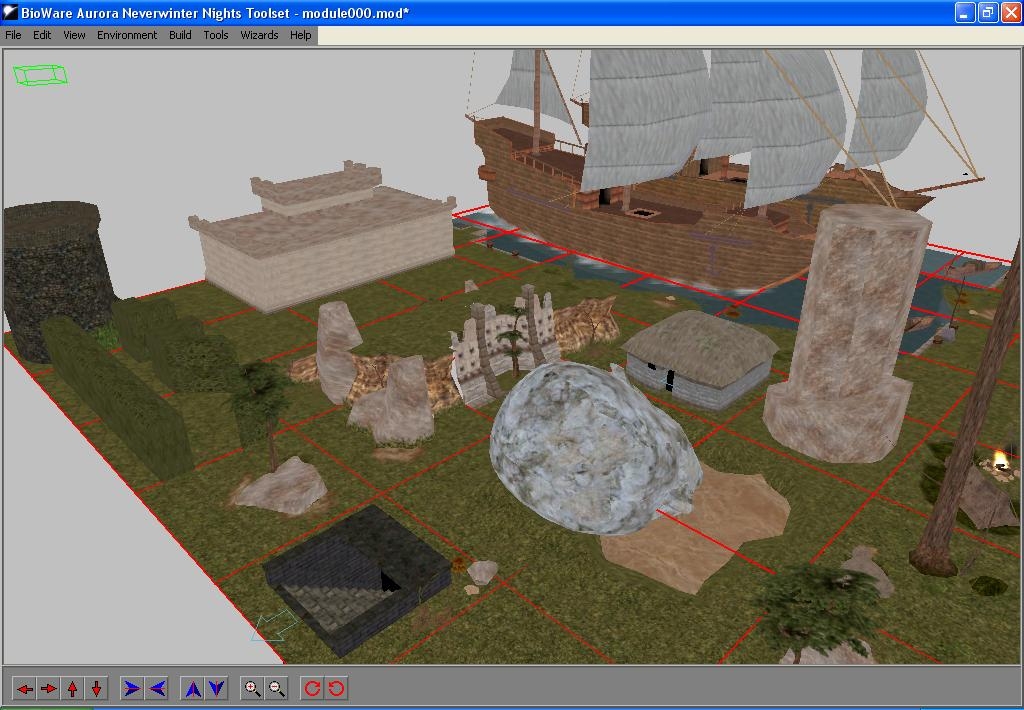Open the Wizards menu
Image resolution: width=1024 pixels, height=710 pixels.
click(259, 35)
